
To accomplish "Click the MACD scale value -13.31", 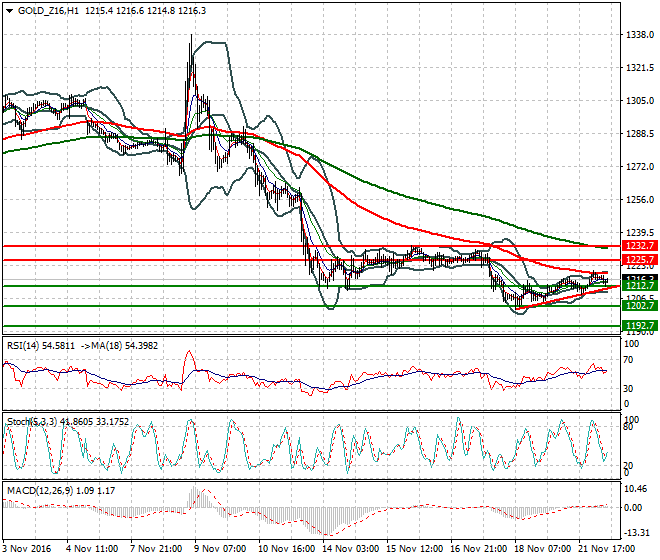I will click(636, 533).
